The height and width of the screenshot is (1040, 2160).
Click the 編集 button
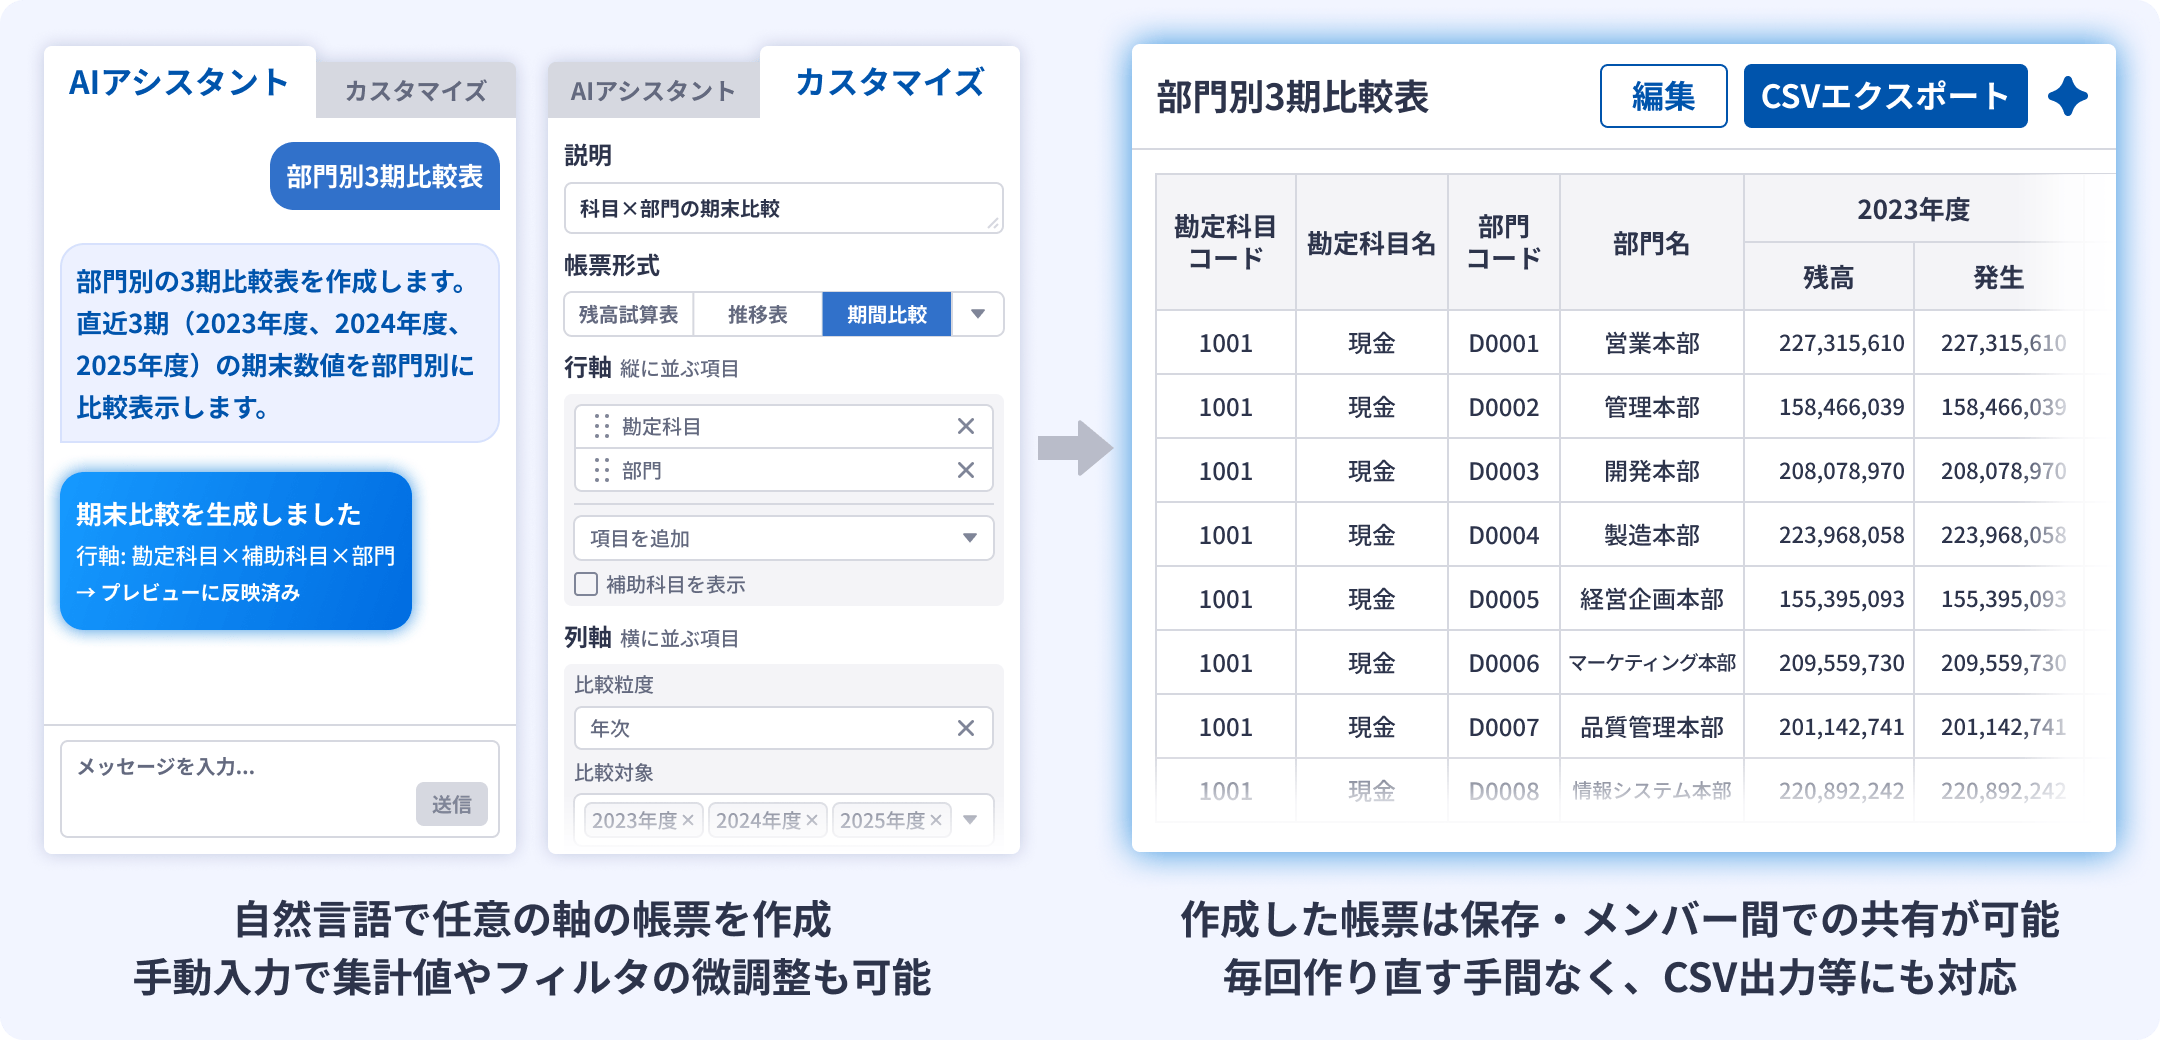tap(1663, 97)
